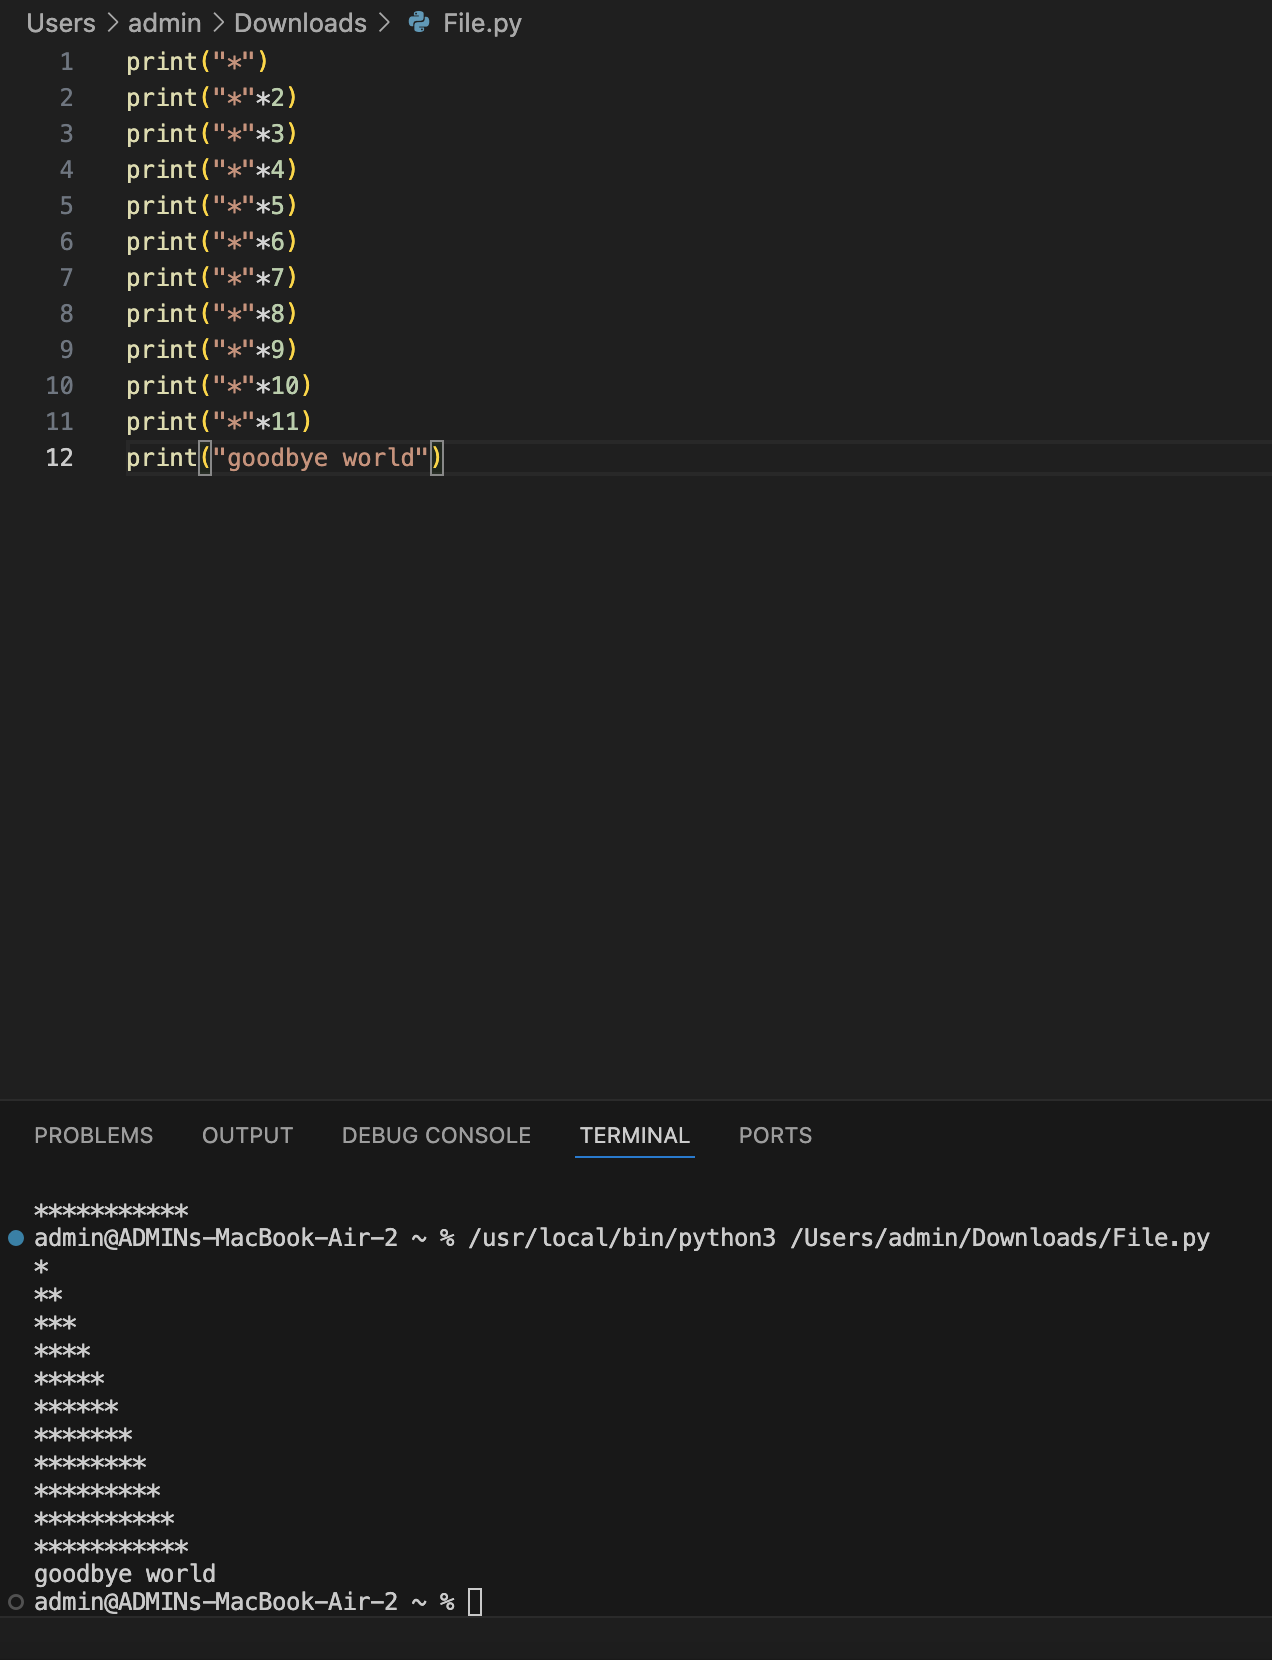Click the Python file icon in breadcrumbs
The height and width of the screenshot is (1660, 1272).
419,22
